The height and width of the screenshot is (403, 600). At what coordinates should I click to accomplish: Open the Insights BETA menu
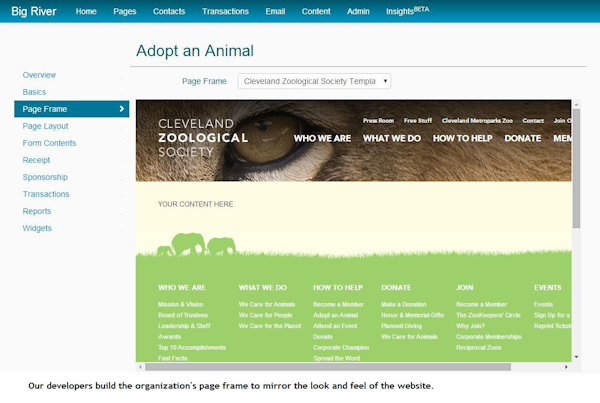(x=408, y=11)
